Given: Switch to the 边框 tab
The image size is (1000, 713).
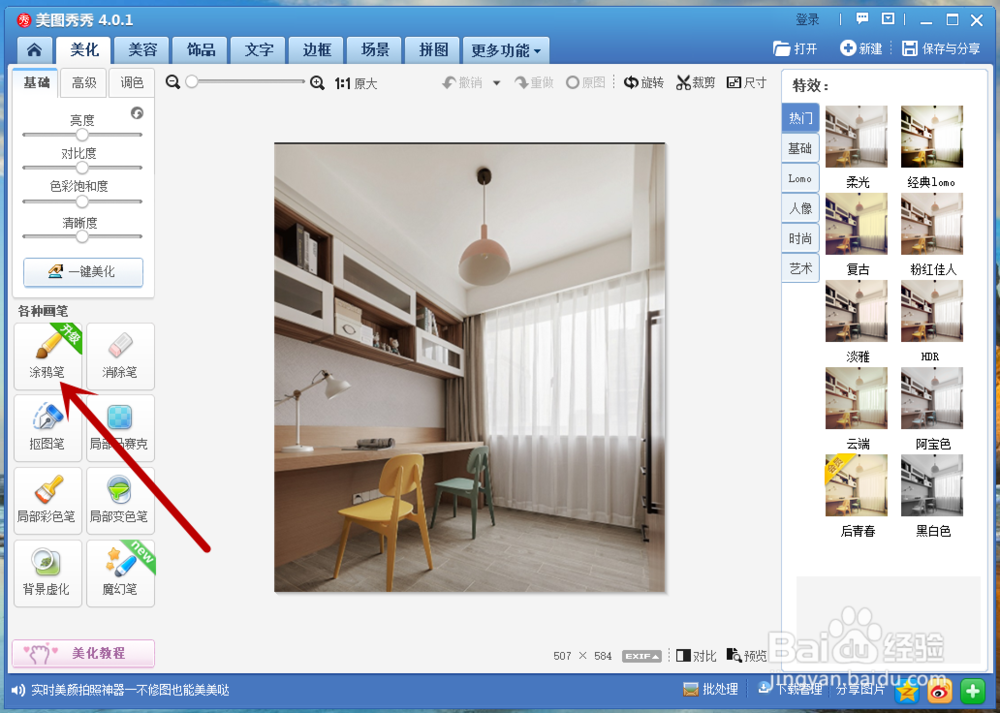Looking at the screenshot, I should coord(317,50).
